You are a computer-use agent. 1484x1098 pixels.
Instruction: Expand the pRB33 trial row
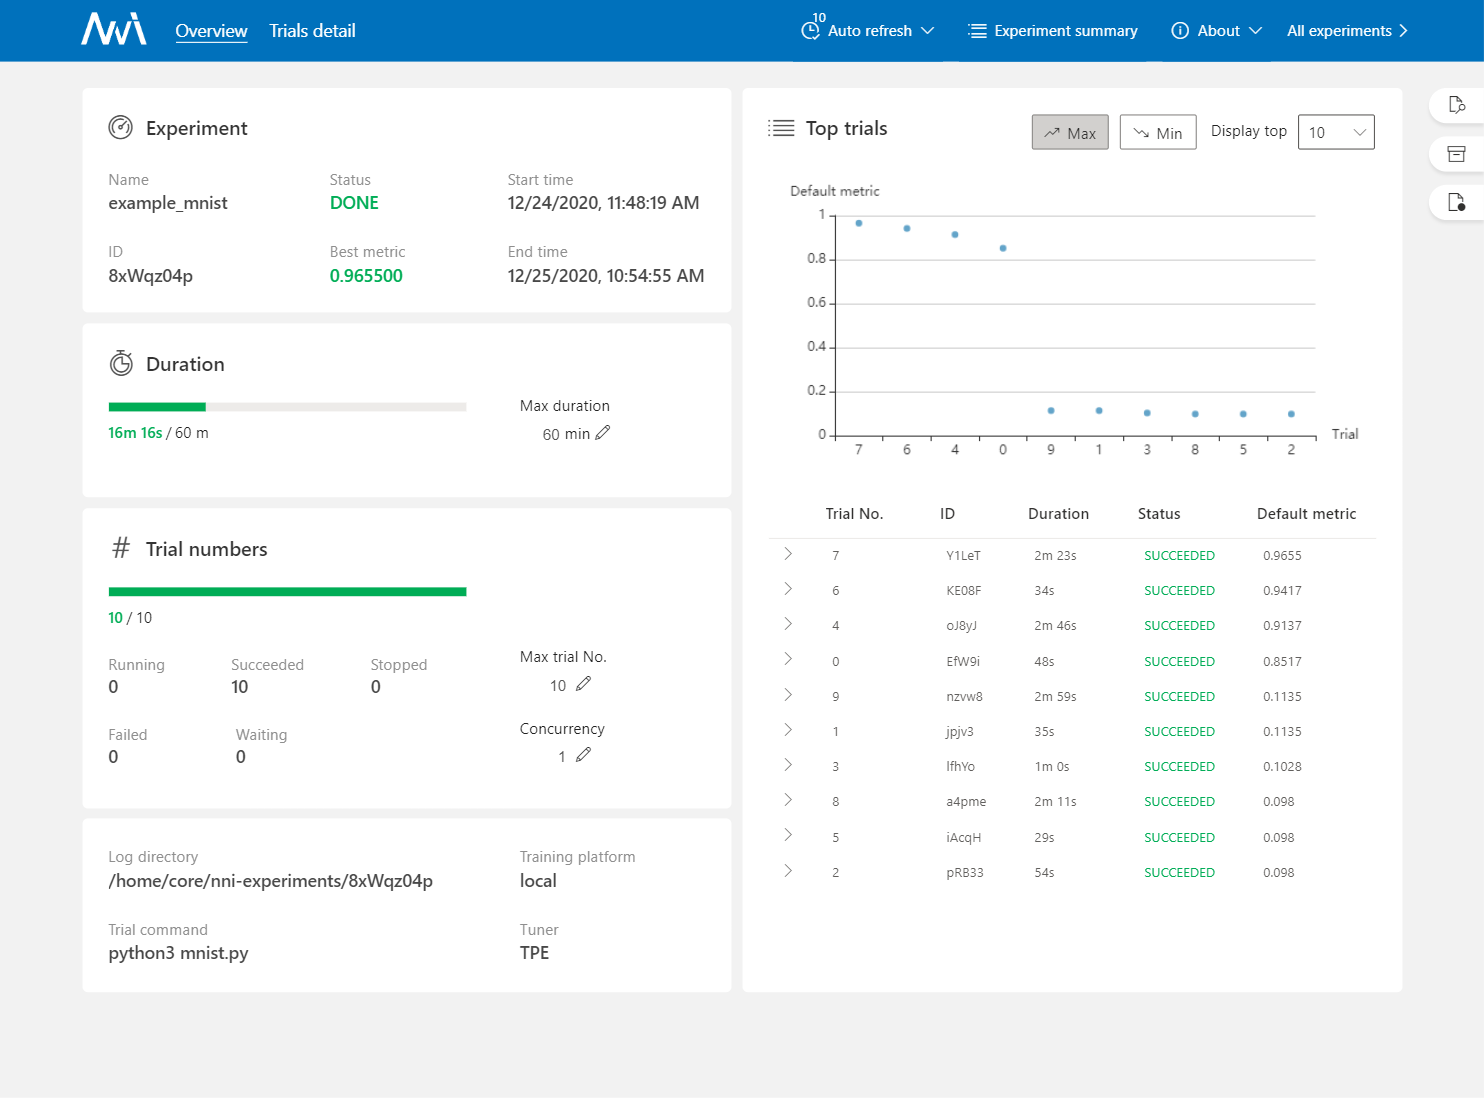click(788, 871)
